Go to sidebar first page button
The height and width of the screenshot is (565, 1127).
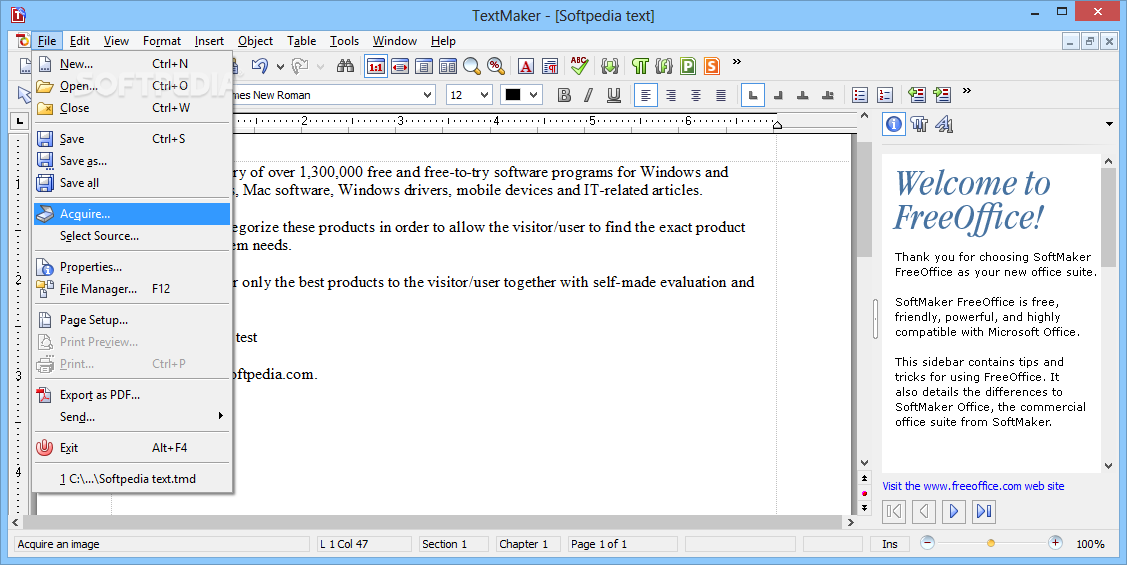[x=894, y=511]
